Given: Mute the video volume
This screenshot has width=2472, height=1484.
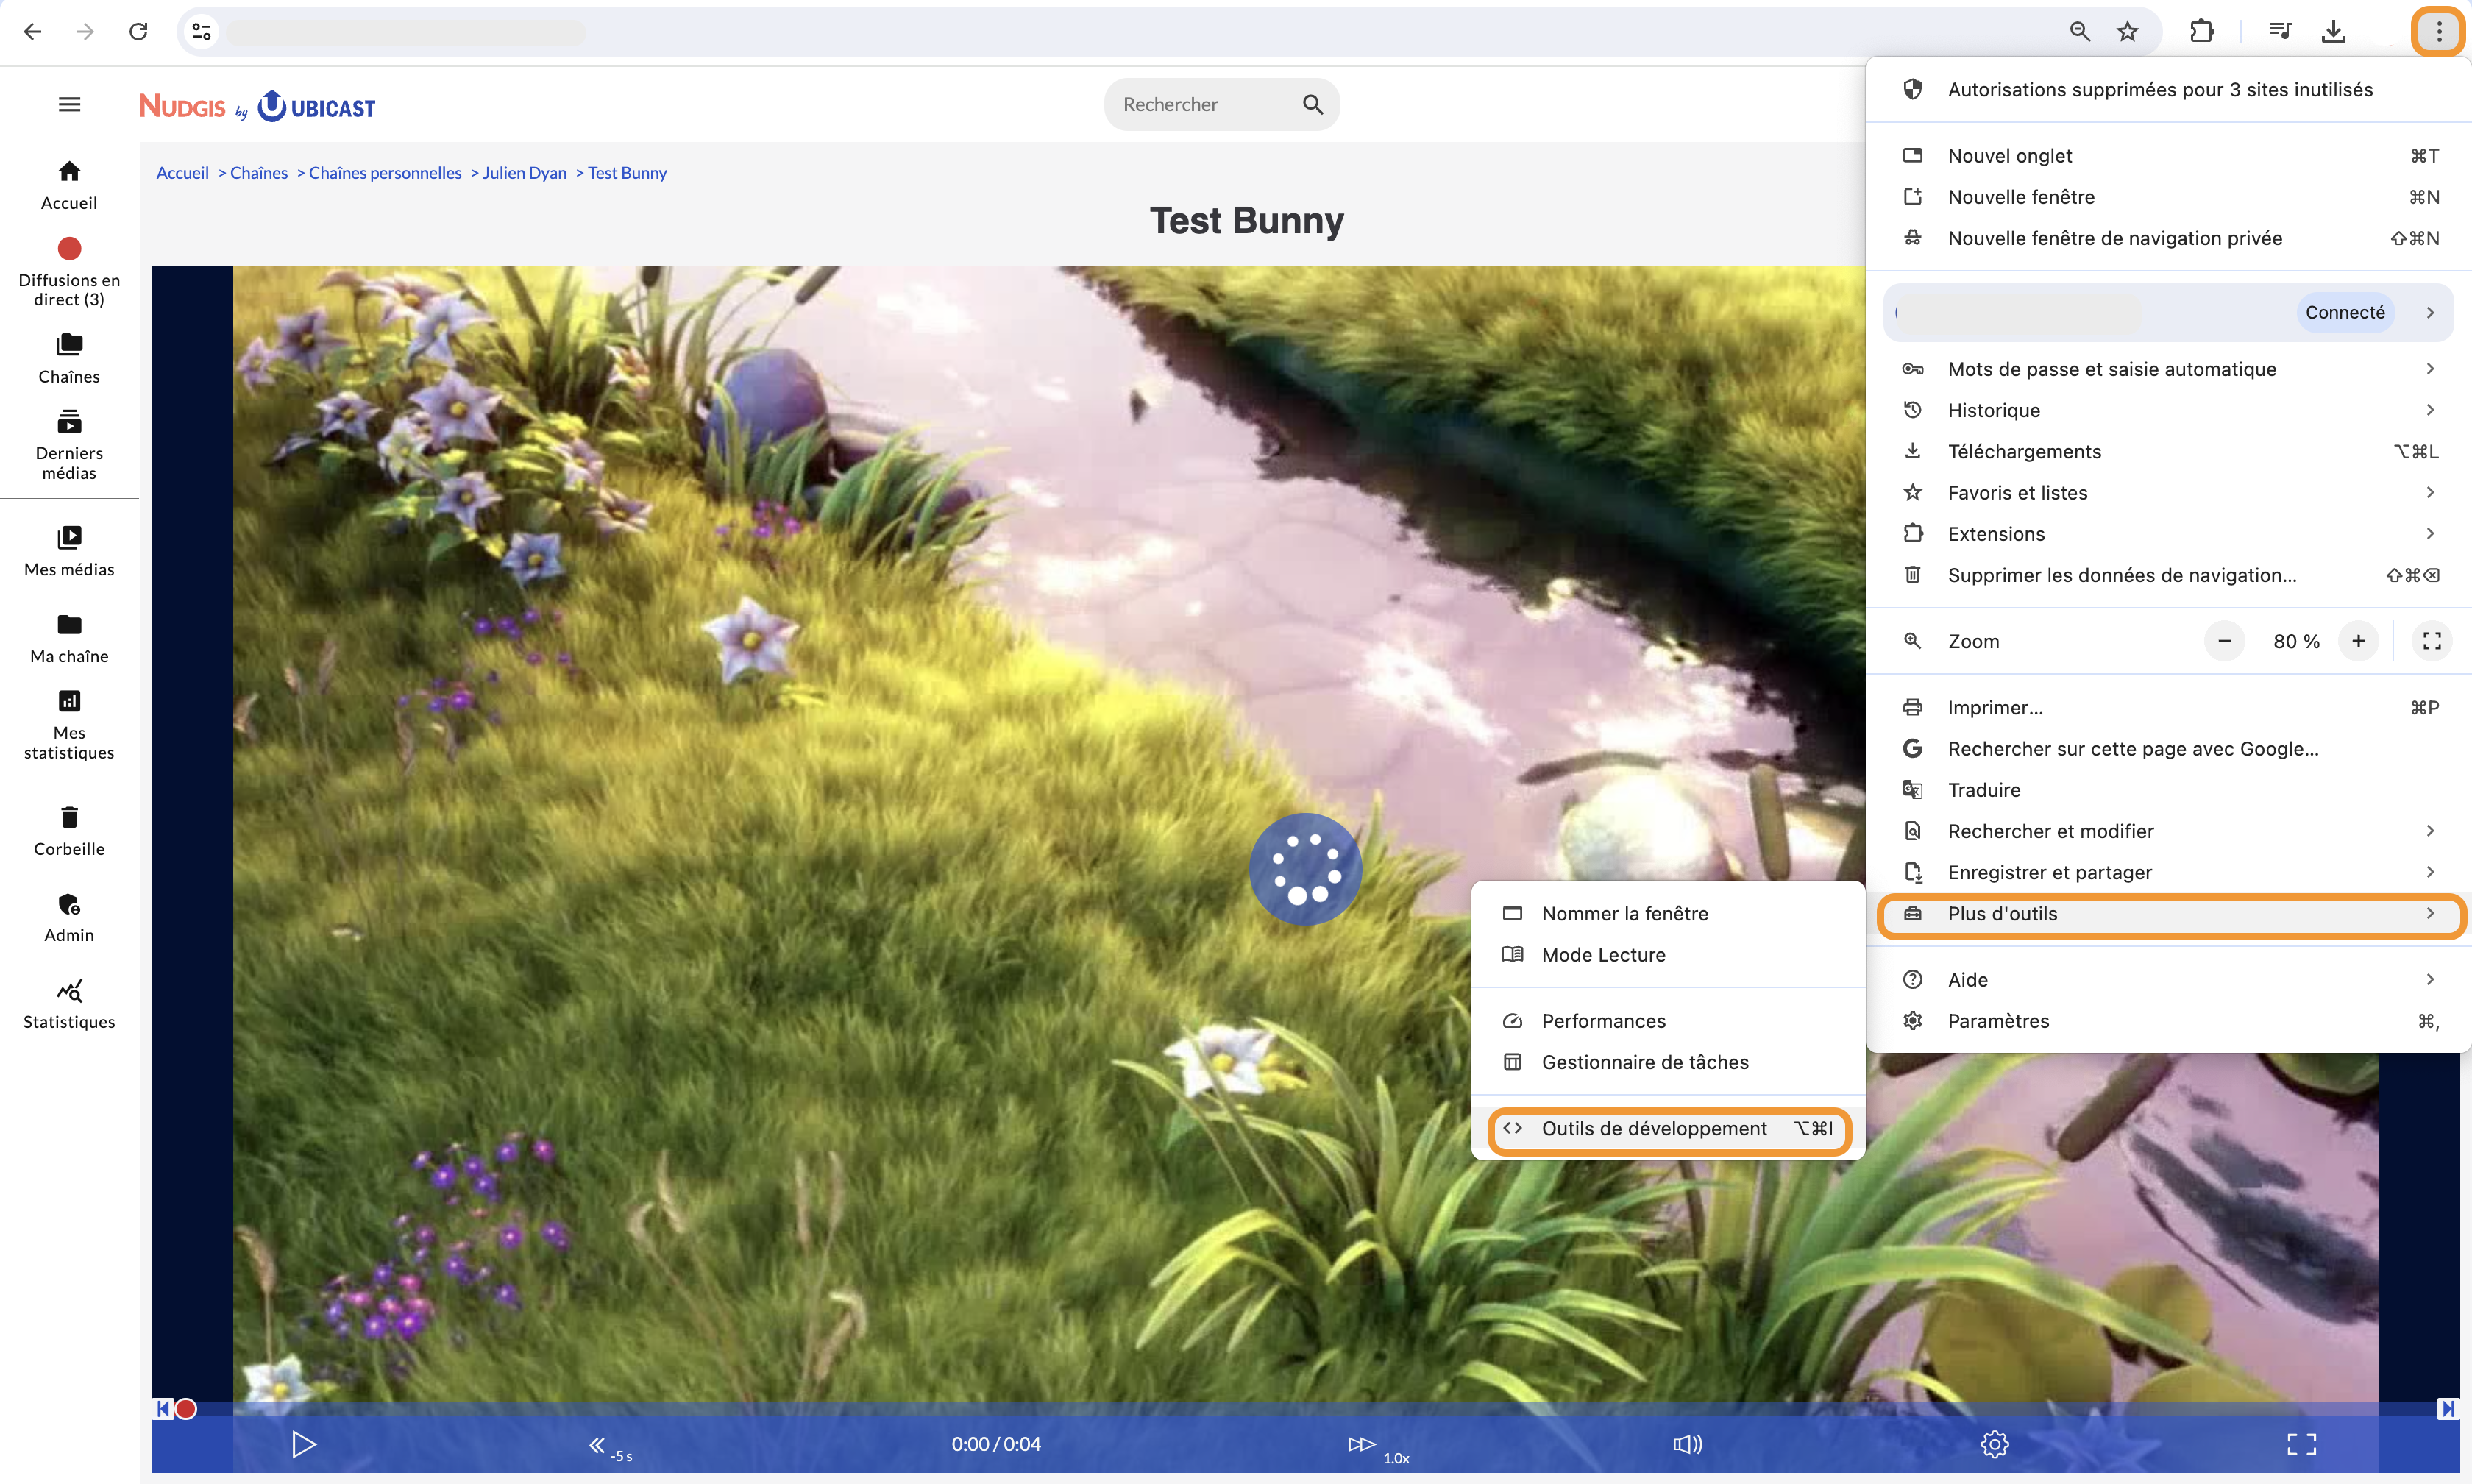Looking at the screenshot, I should tap(1688, 1444).
